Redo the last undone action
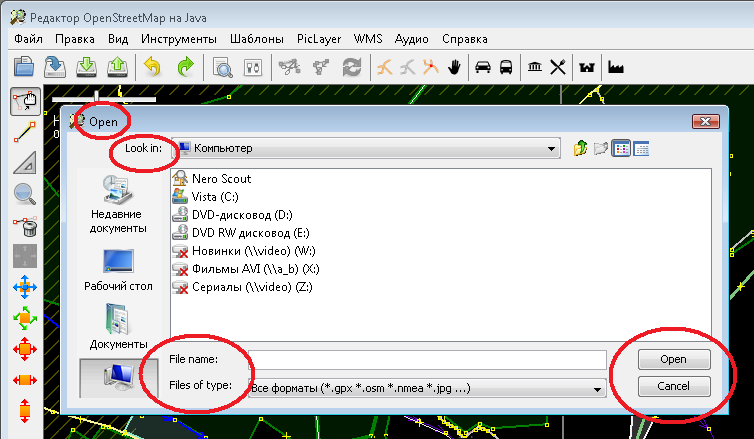 [x=185, y=67]
